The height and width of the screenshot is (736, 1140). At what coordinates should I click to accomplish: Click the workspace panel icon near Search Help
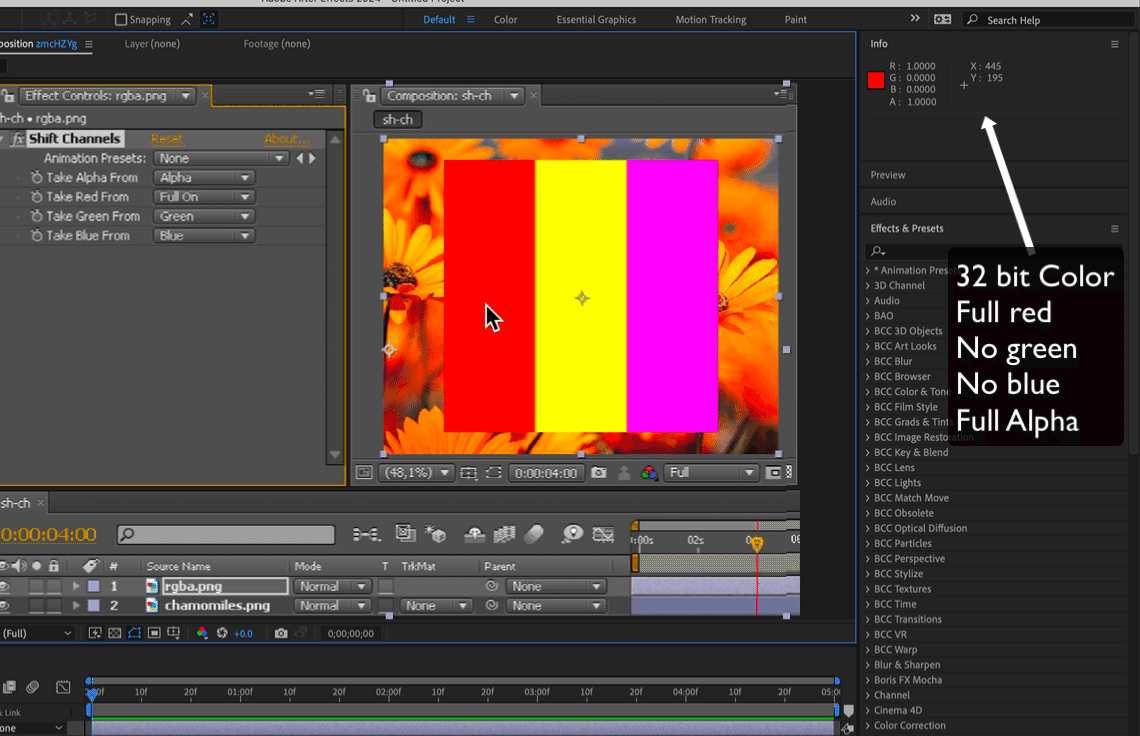pyautogui.click(x=942, y=20)
